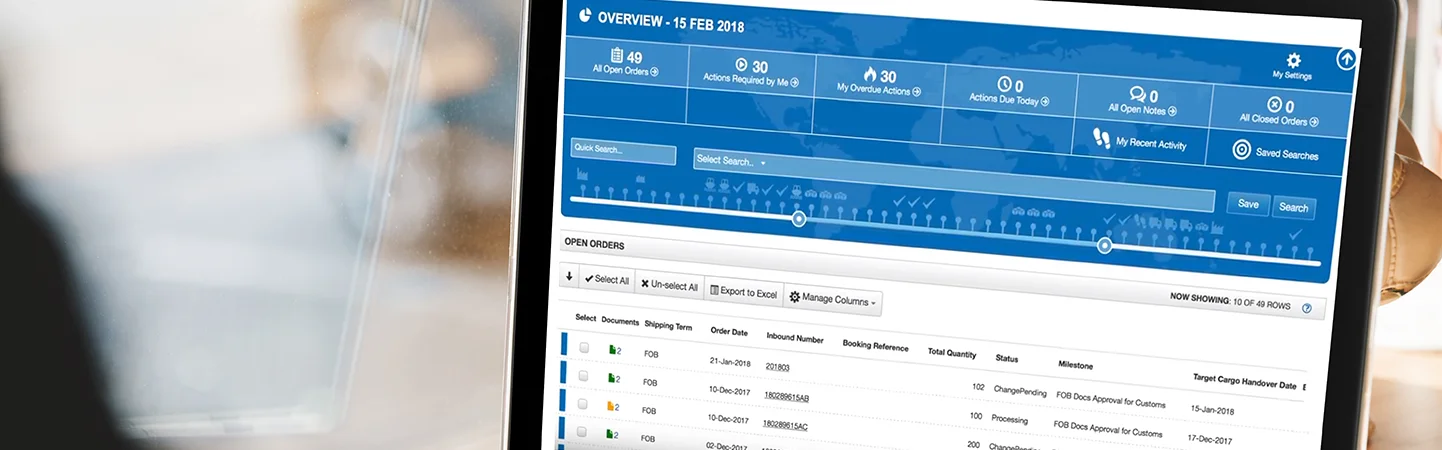The image size is (1442, 450).
Task: Click the orange document icon in 180289615AC row
Action: click(611, 406)
